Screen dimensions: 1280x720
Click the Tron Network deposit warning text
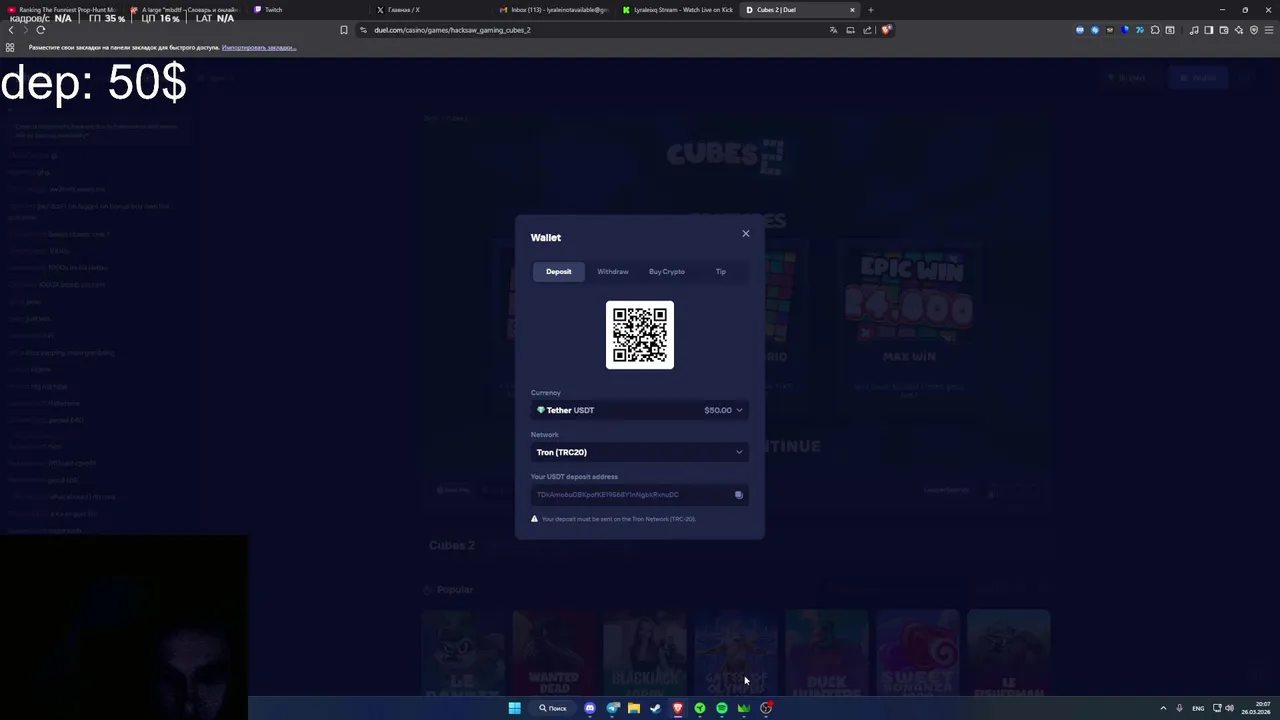coord(618,519)
